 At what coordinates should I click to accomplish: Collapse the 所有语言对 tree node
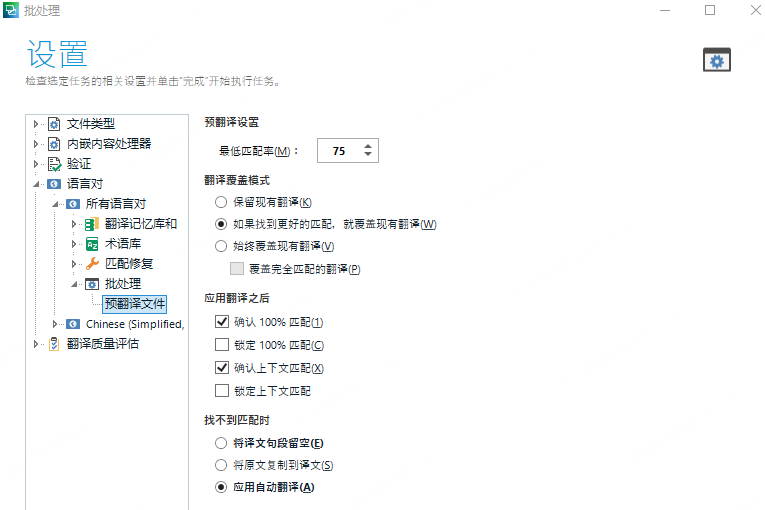click(55, 204)
